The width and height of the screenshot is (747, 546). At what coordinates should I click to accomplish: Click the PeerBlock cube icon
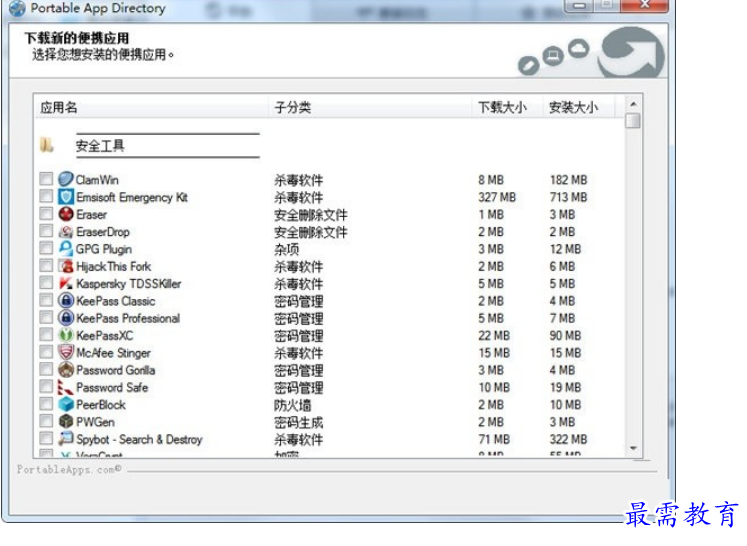(x=66, y=404)
